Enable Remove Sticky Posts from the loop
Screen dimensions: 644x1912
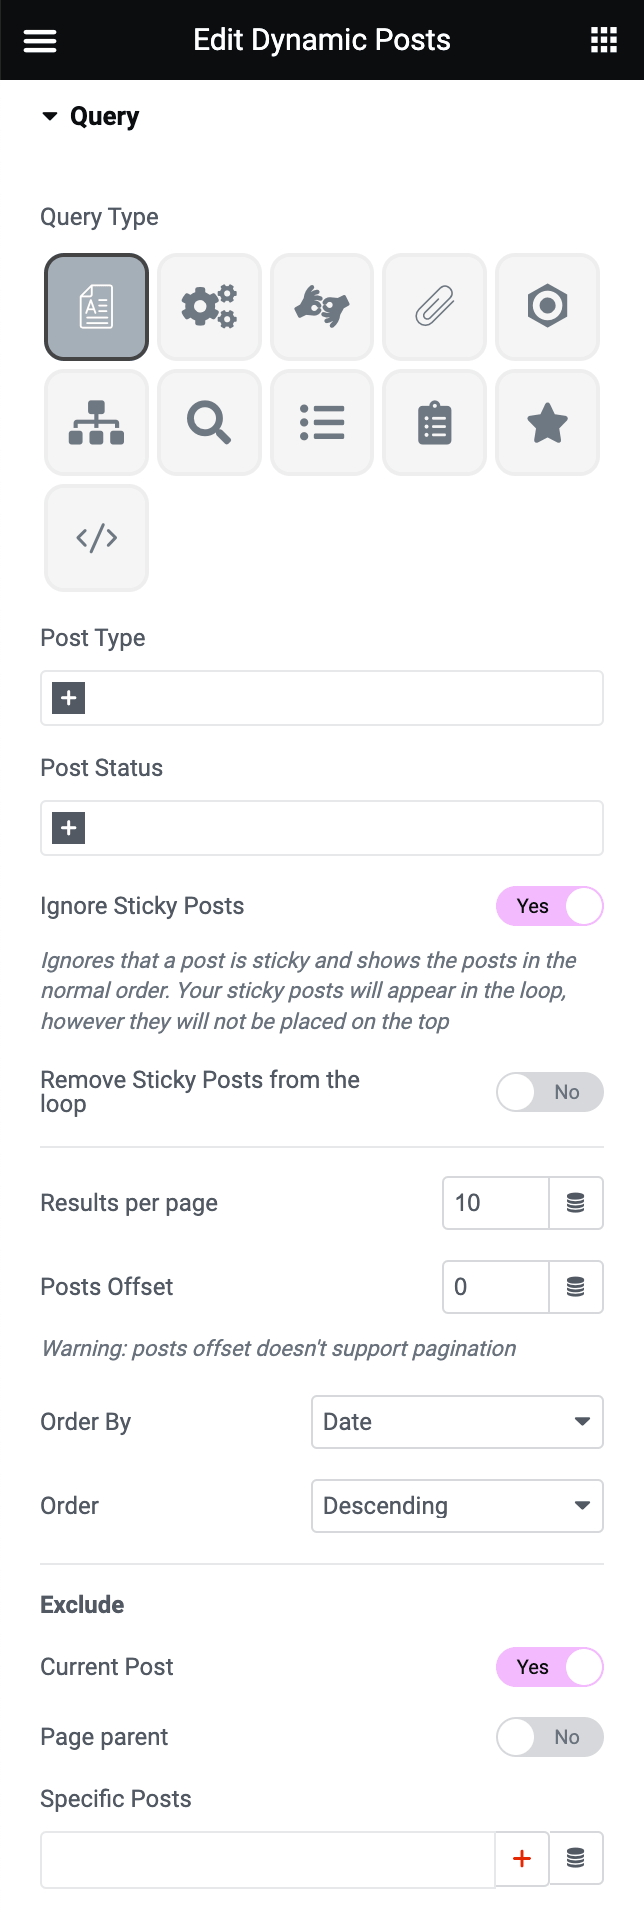pos(550,1092)
